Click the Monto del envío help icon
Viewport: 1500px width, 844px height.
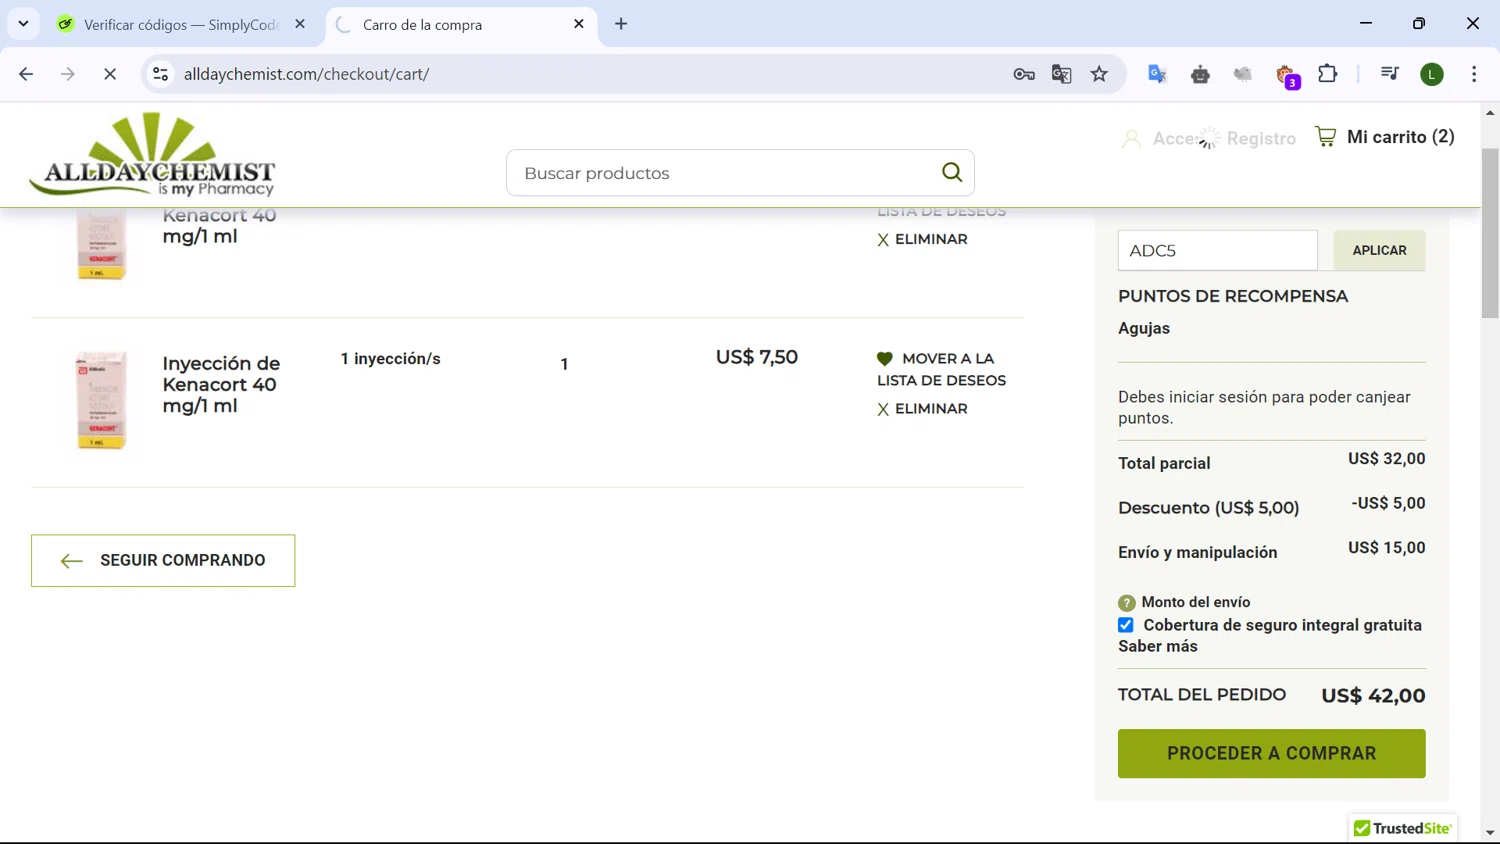[x=1127, y=603]
